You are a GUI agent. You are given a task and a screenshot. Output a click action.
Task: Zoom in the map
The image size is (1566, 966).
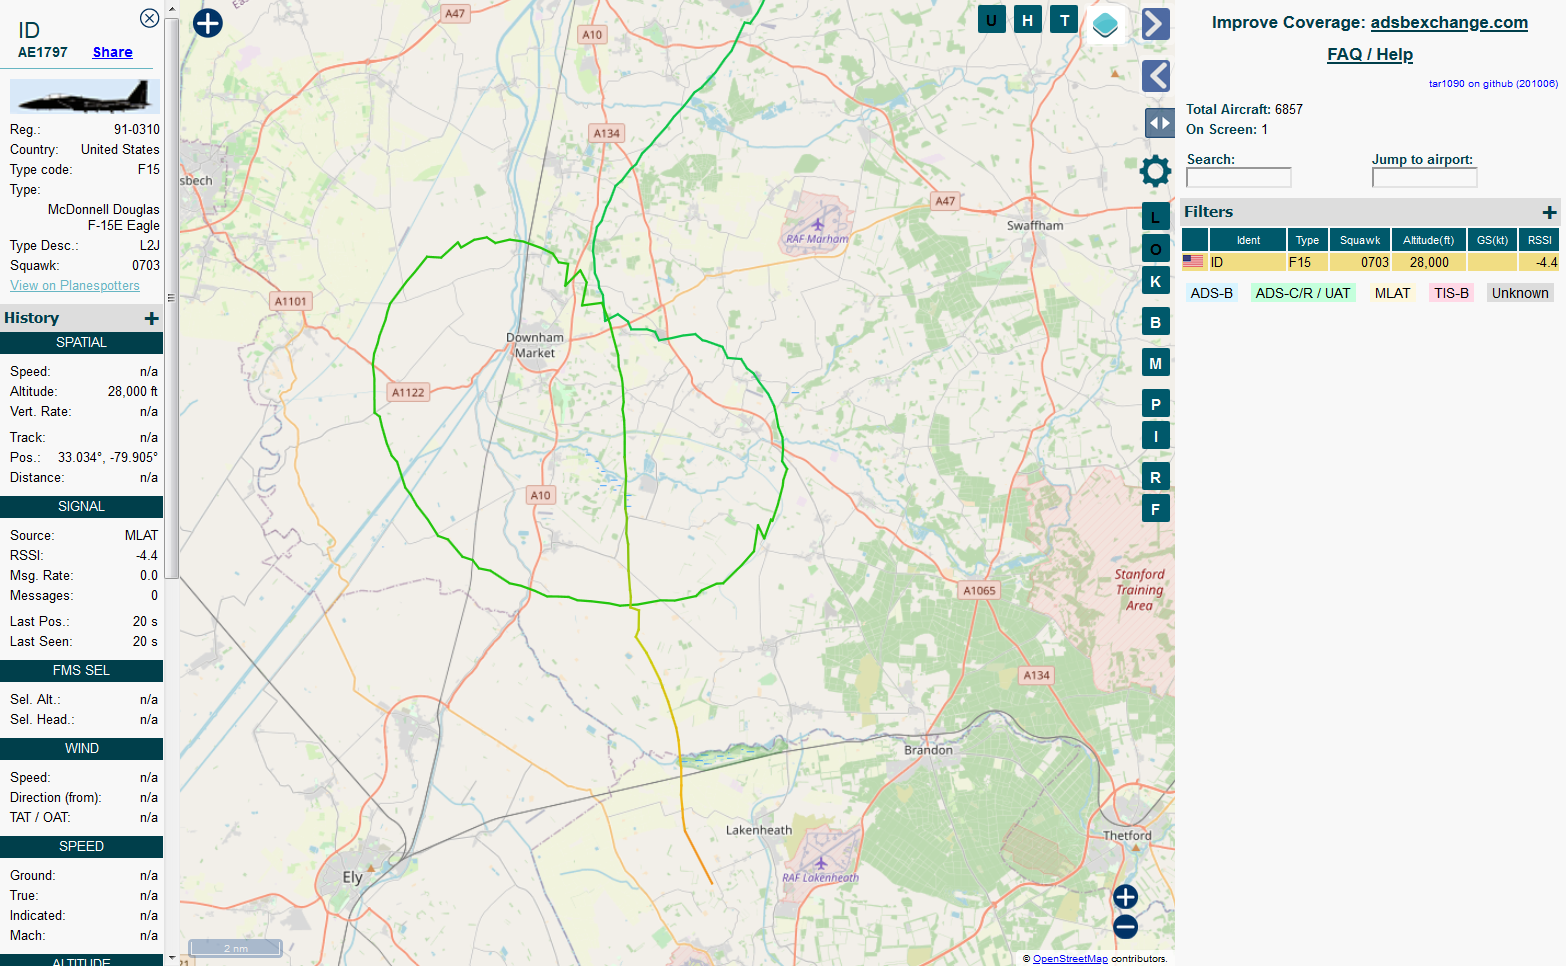coord(1125,897)
